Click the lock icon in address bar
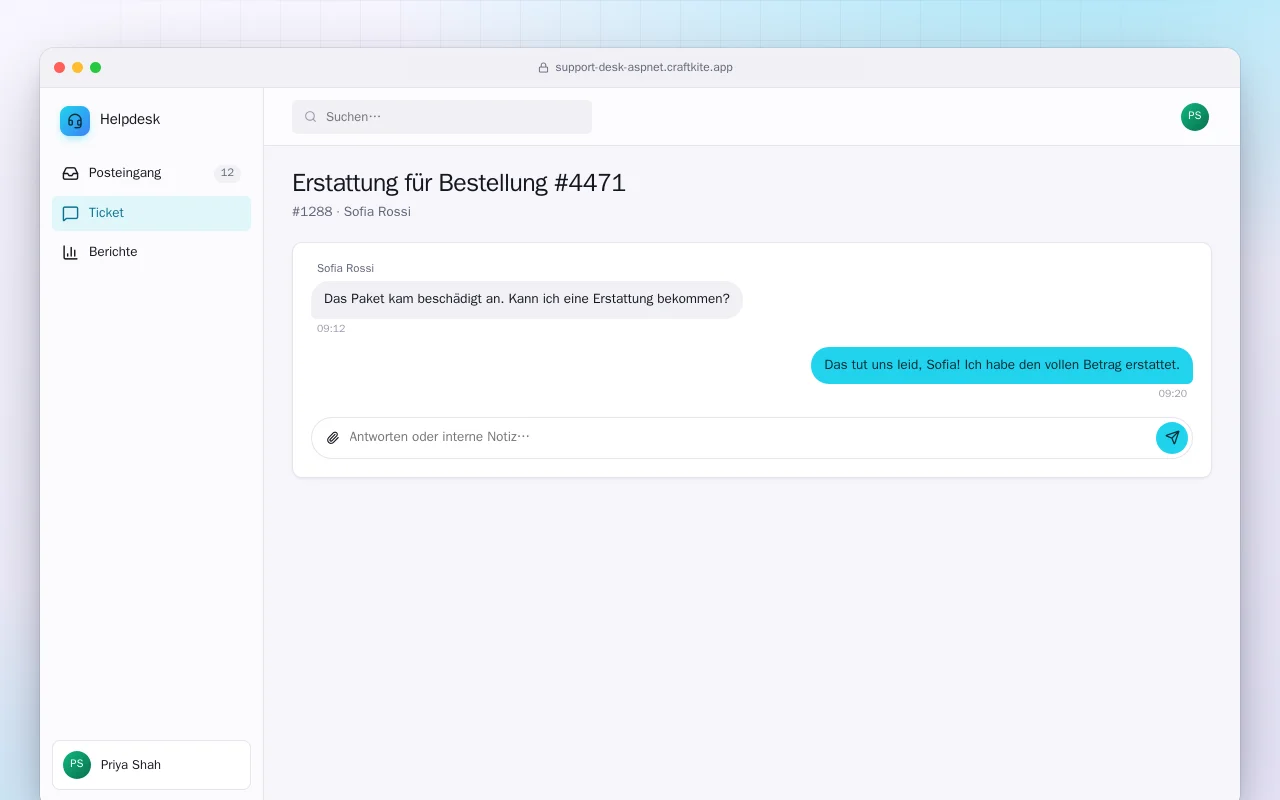This screenshot has height=800, width=1280. 544,68
